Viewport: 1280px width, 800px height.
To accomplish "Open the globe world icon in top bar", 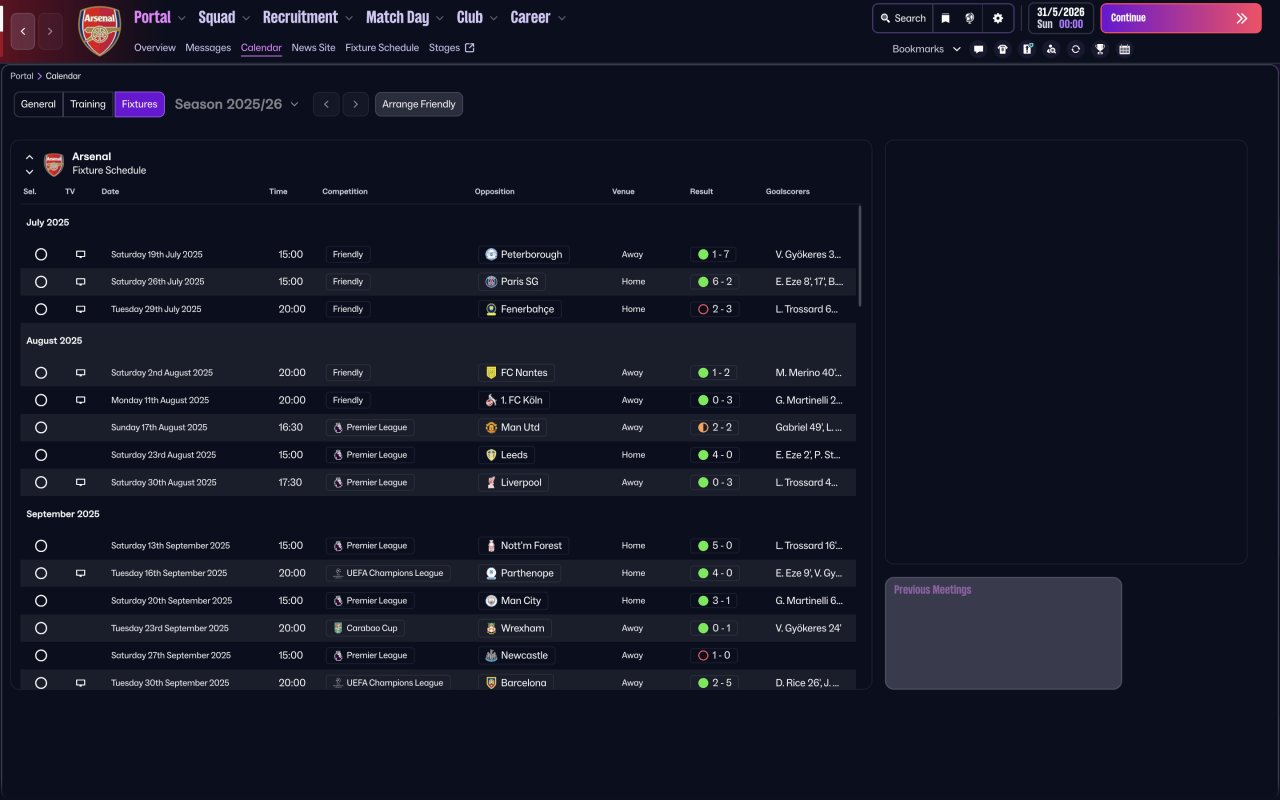I will point(970,18).
